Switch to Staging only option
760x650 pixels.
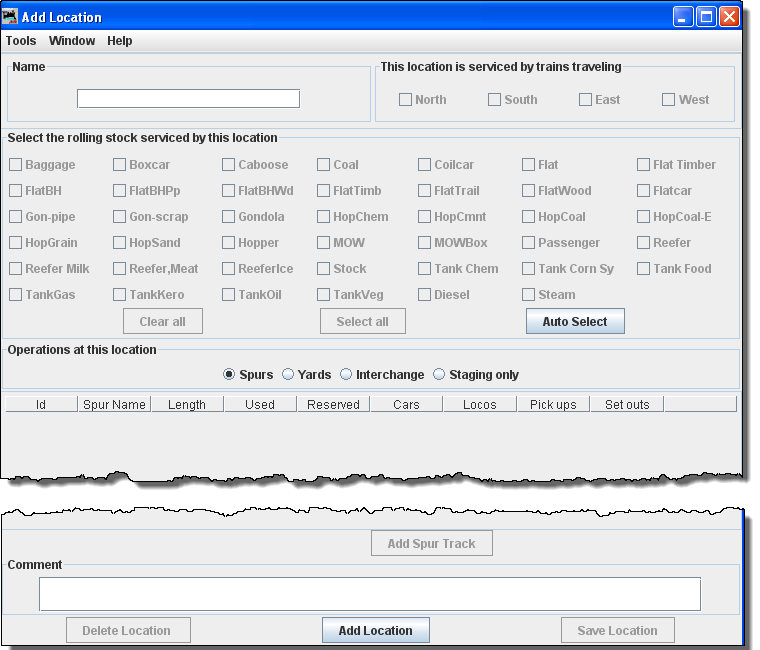click(x=439, y=375)
